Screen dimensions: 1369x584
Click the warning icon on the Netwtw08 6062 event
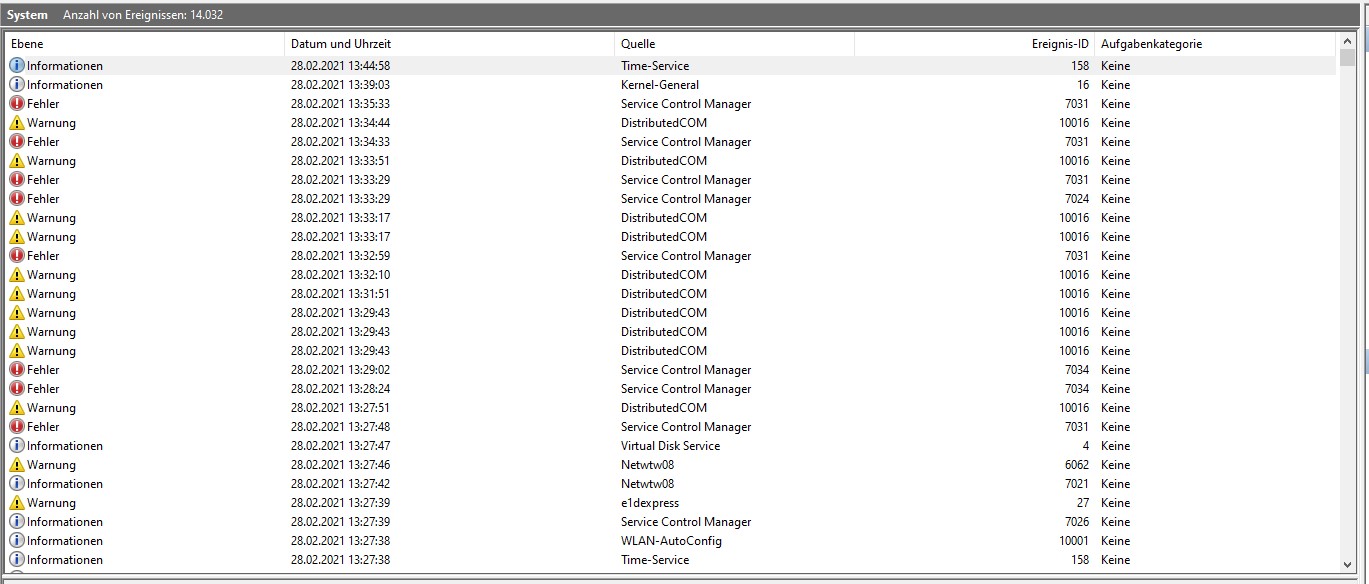click(x=14, y=464)
